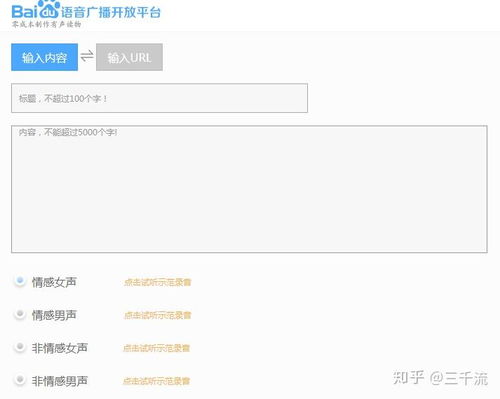500x399 pixels.
Task: Select the 情感男声 radio button
Action: pos(20,314)
